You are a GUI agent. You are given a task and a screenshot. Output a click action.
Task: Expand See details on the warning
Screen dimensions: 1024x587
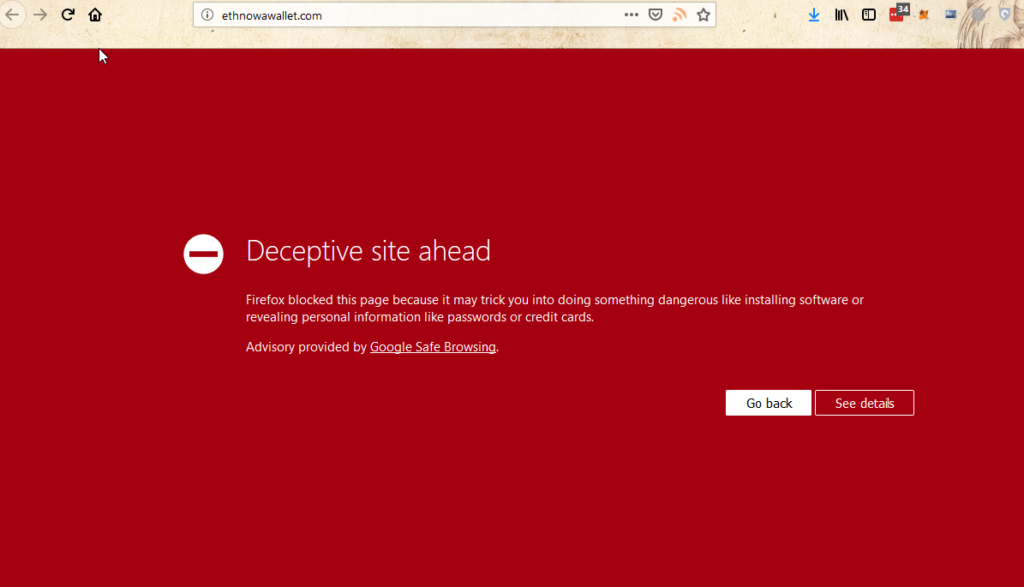(x=864, y=403)
